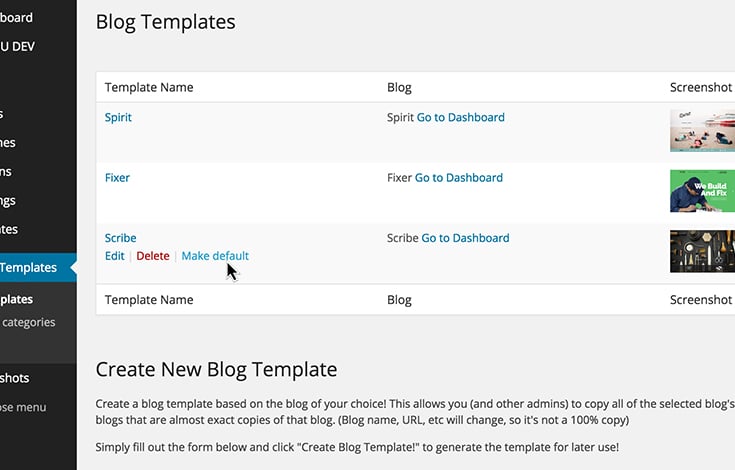Open the Spirit screenshot thumbnail
735x470 pixels.
click(x=702, y=131)
